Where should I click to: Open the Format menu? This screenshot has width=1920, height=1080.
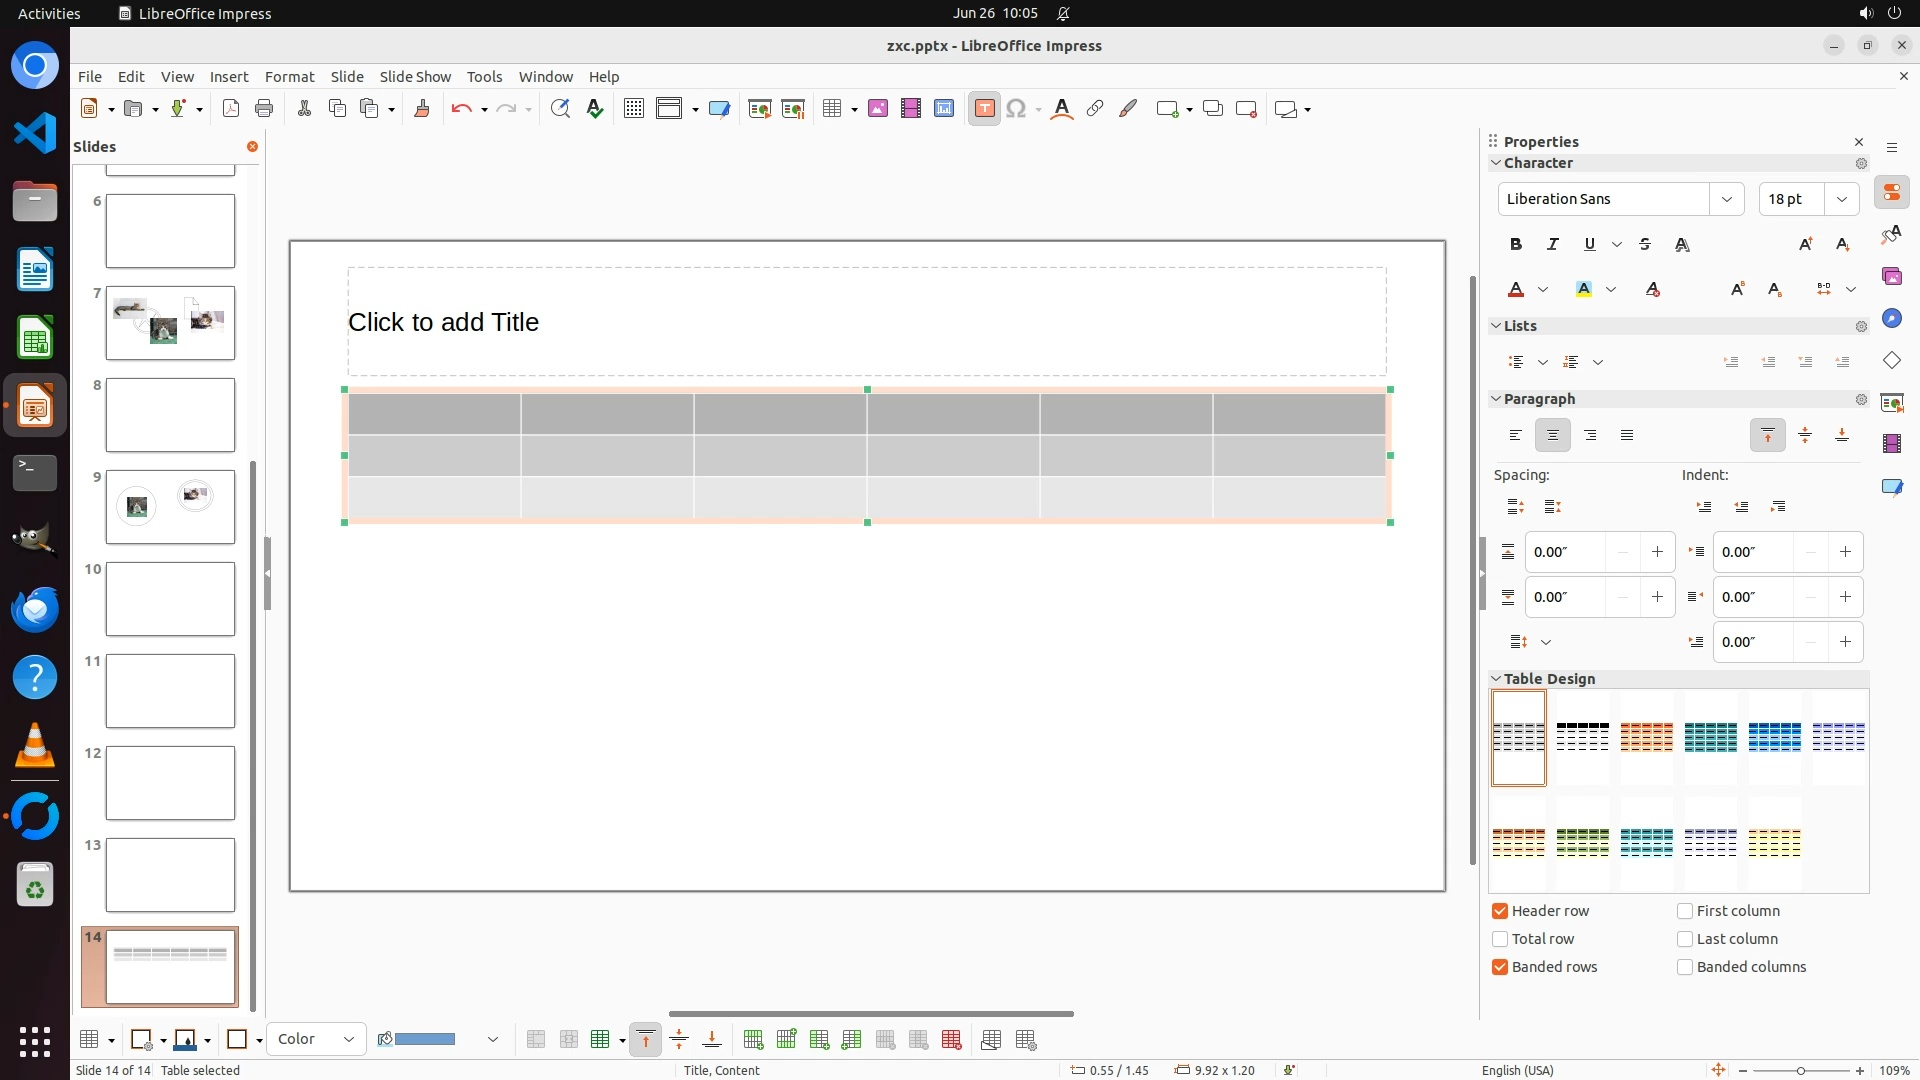coord(289,77)
